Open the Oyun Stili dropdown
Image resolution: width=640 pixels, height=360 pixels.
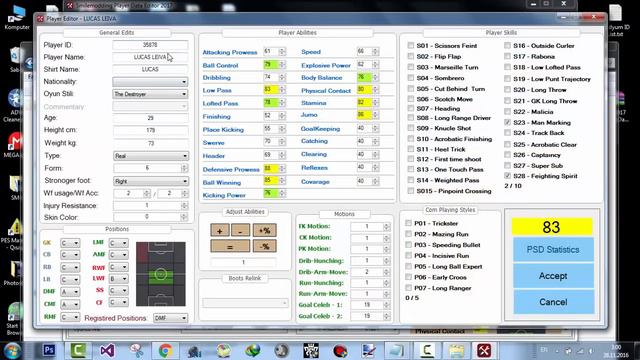(150, 94)
